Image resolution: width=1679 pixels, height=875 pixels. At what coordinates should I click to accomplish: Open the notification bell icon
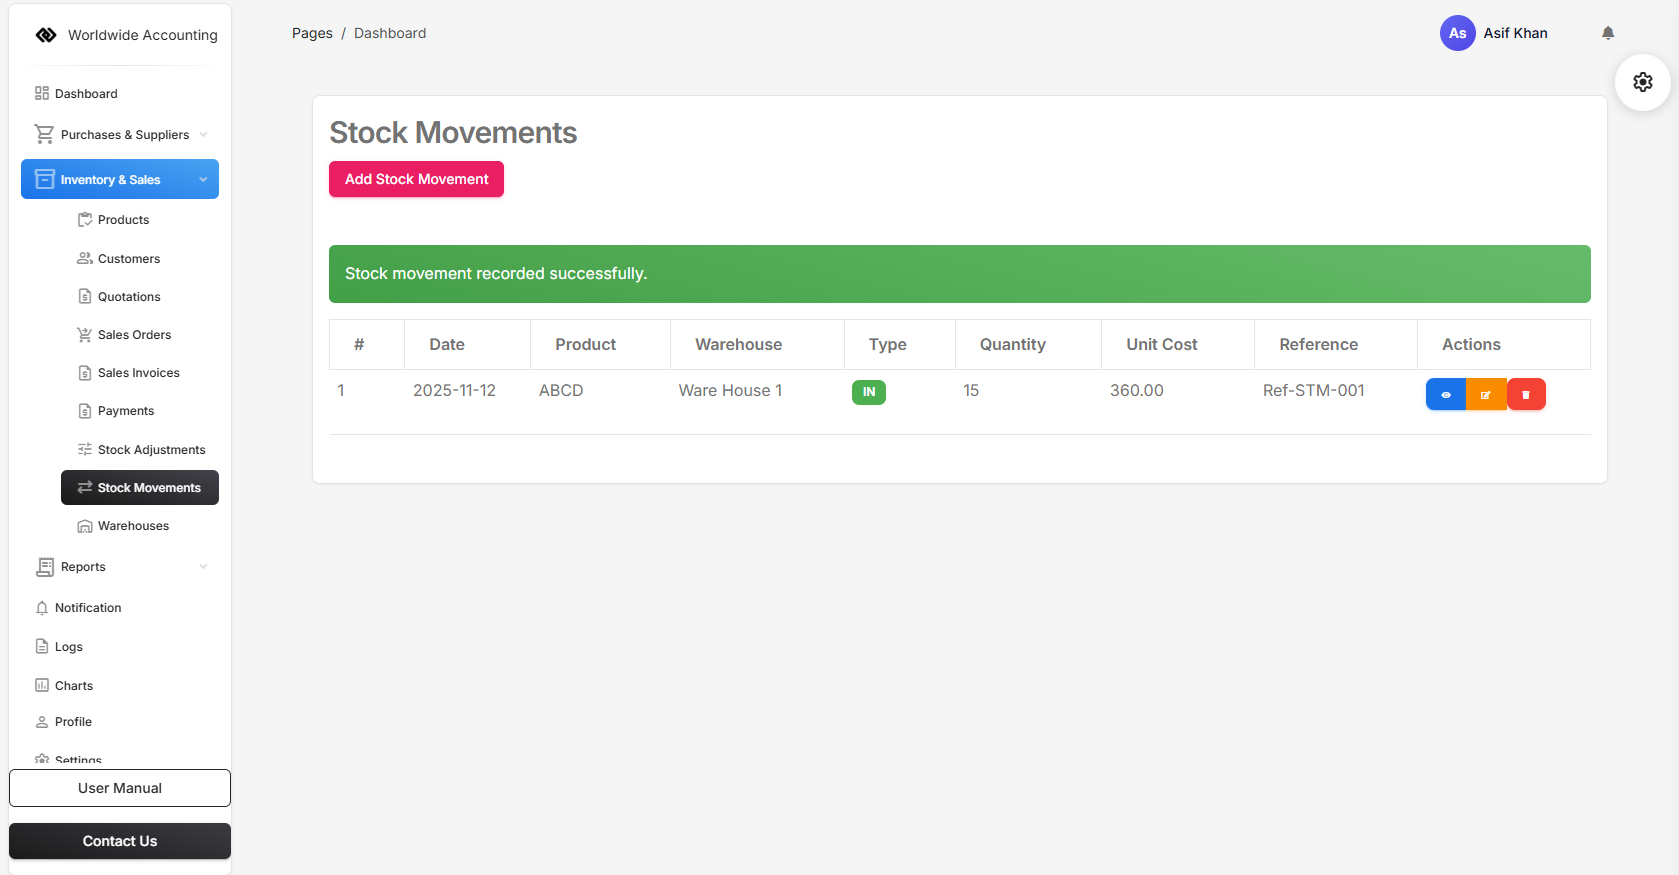click(1608, 33)
